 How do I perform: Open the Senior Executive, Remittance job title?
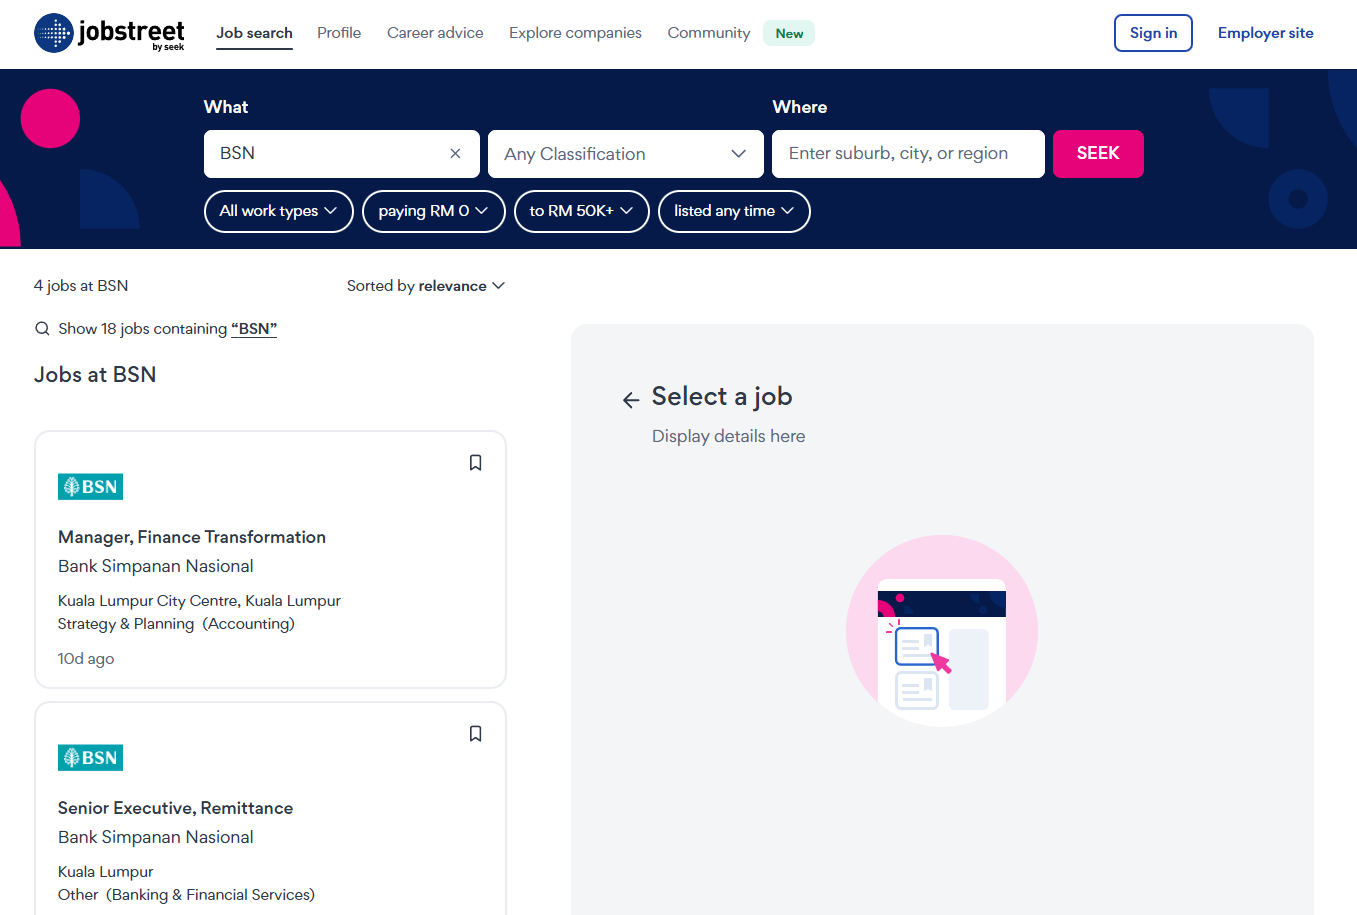(176, 808)
